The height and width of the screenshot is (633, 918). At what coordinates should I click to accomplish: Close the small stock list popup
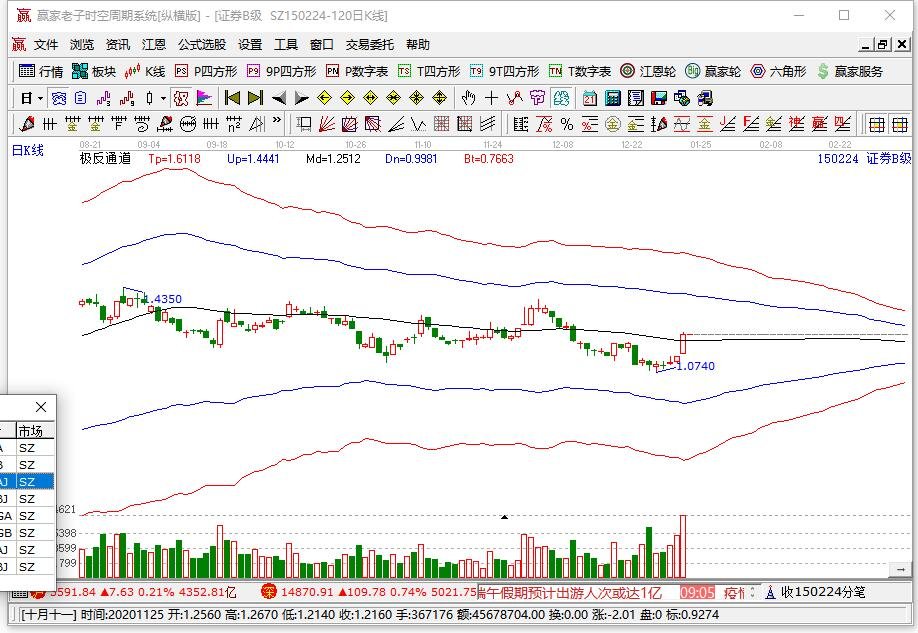click(x=40, y=407)
